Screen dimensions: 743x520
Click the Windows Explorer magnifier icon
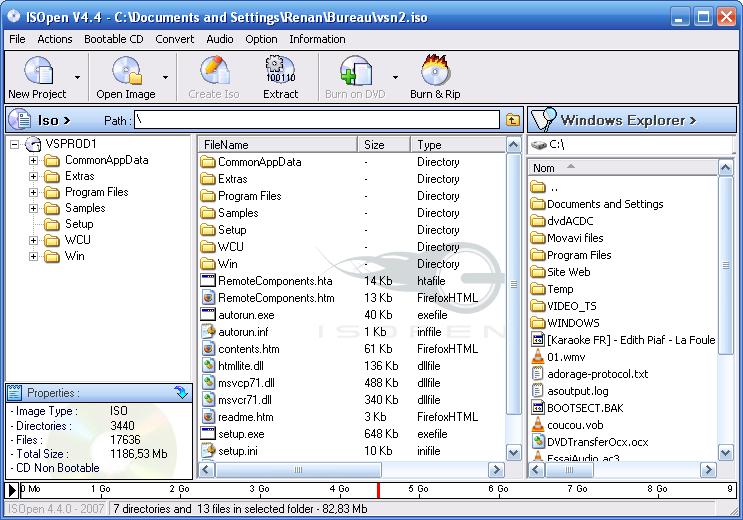[x=543, y=119]
